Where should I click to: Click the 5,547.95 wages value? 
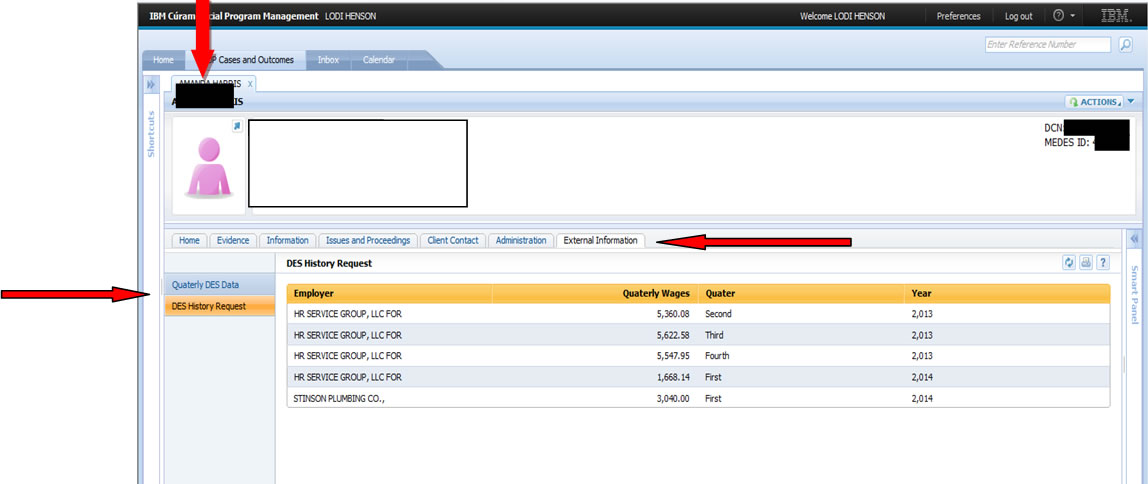(x=671, y=356)
